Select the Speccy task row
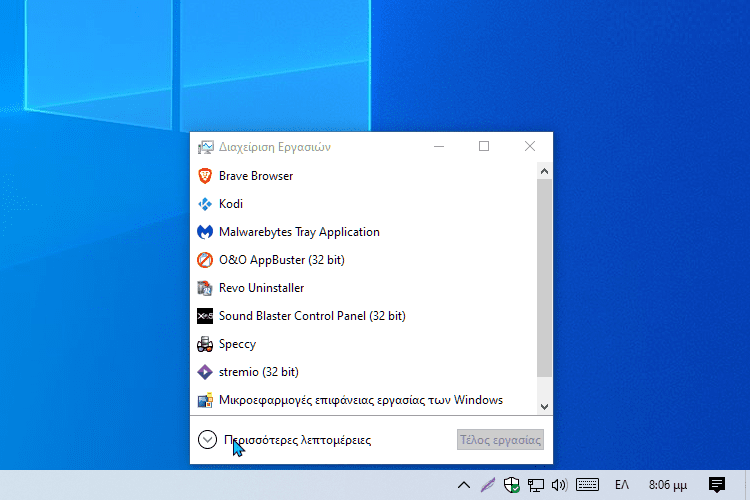 point(364,344)
